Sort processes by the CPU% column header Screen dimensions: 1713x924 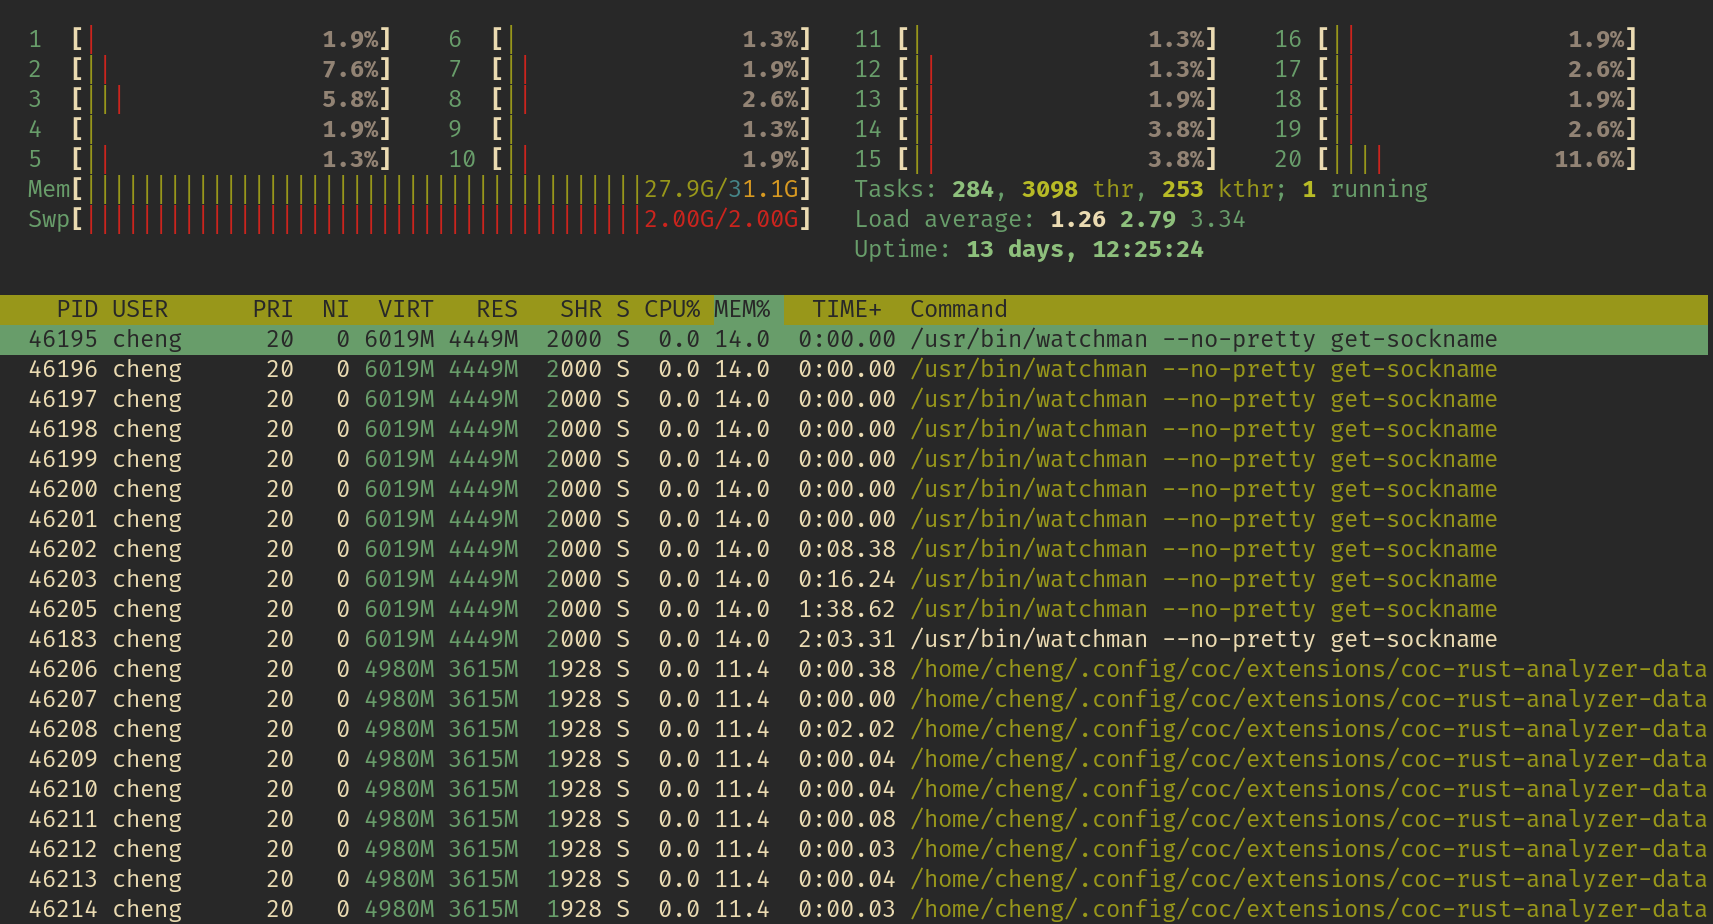(x=671, y=309)
